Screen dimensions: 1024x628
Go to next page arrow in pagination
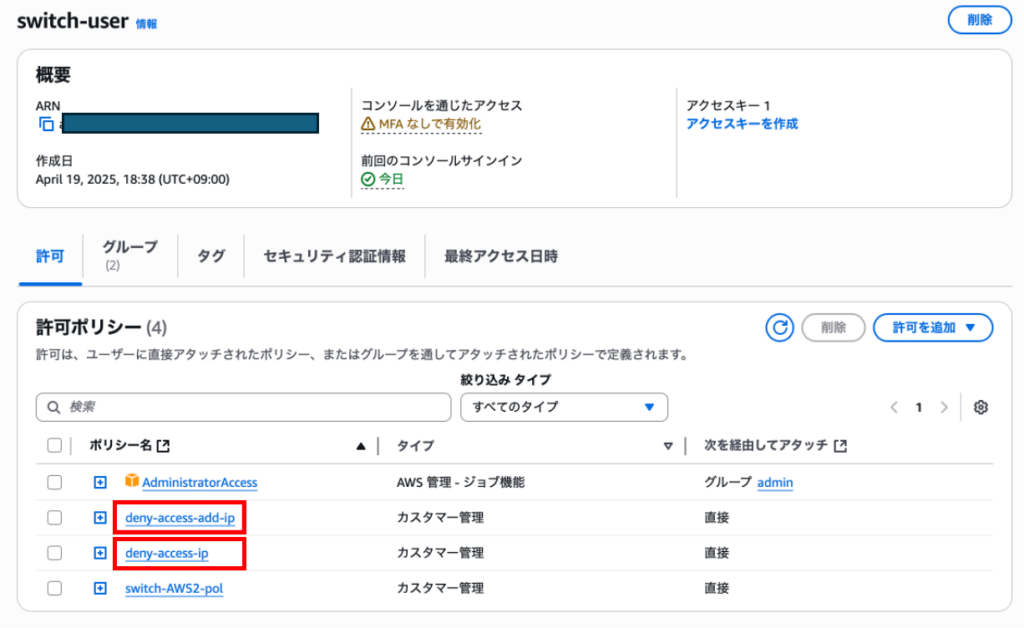943,407
